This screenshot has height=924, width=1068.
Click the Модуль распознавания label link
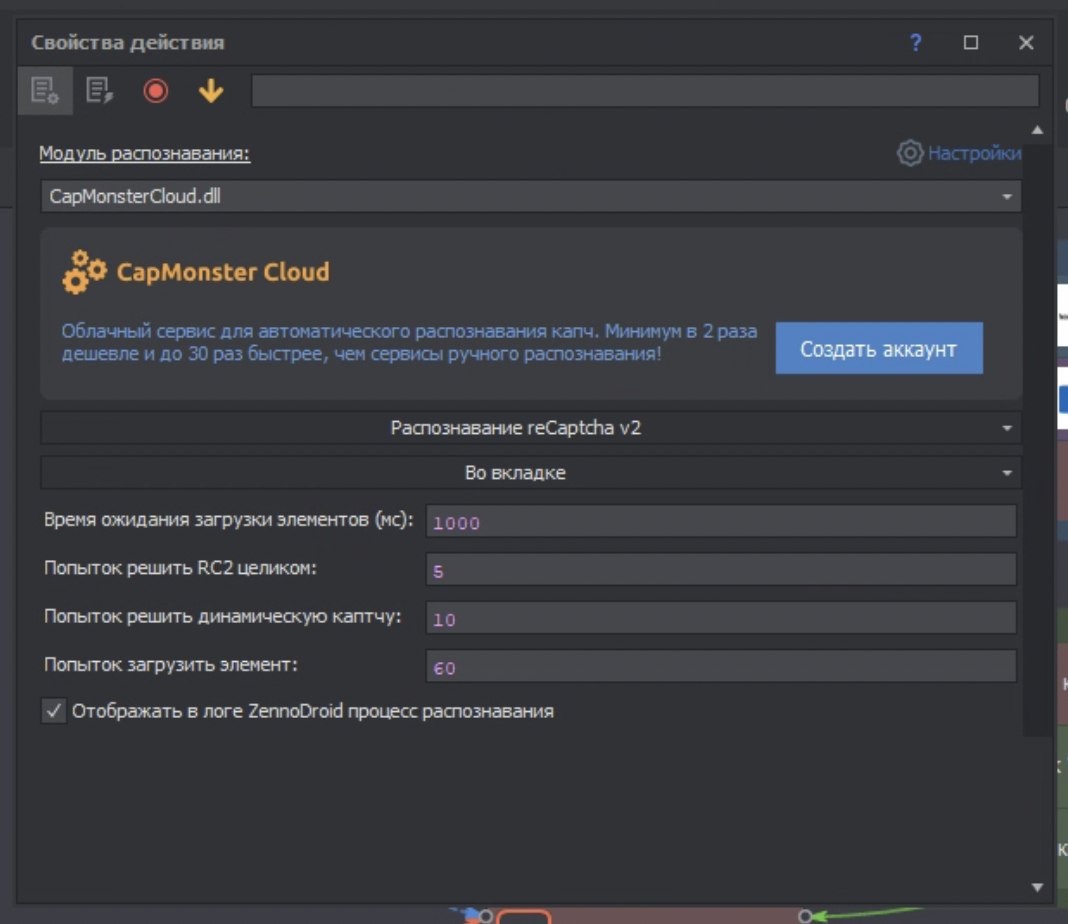(144, 153)
